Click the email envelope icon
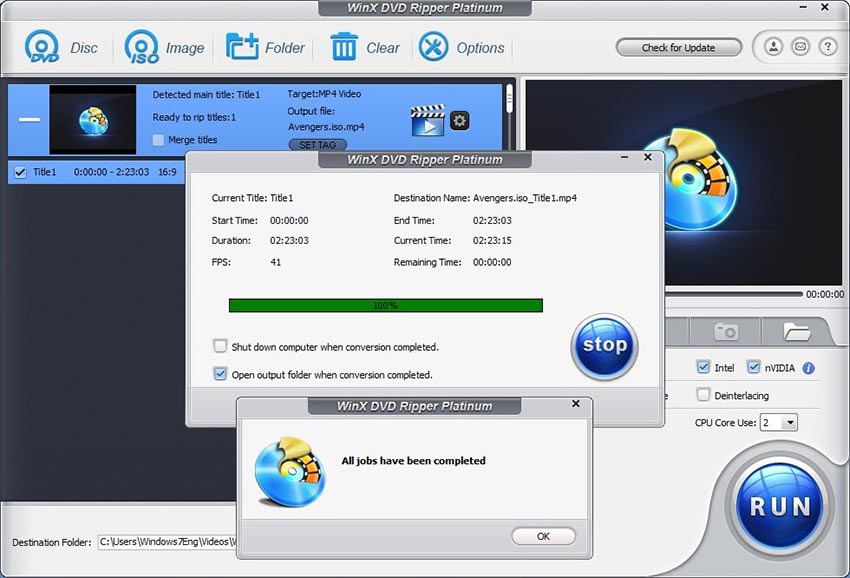850x578 pixels. pos(800,47)
